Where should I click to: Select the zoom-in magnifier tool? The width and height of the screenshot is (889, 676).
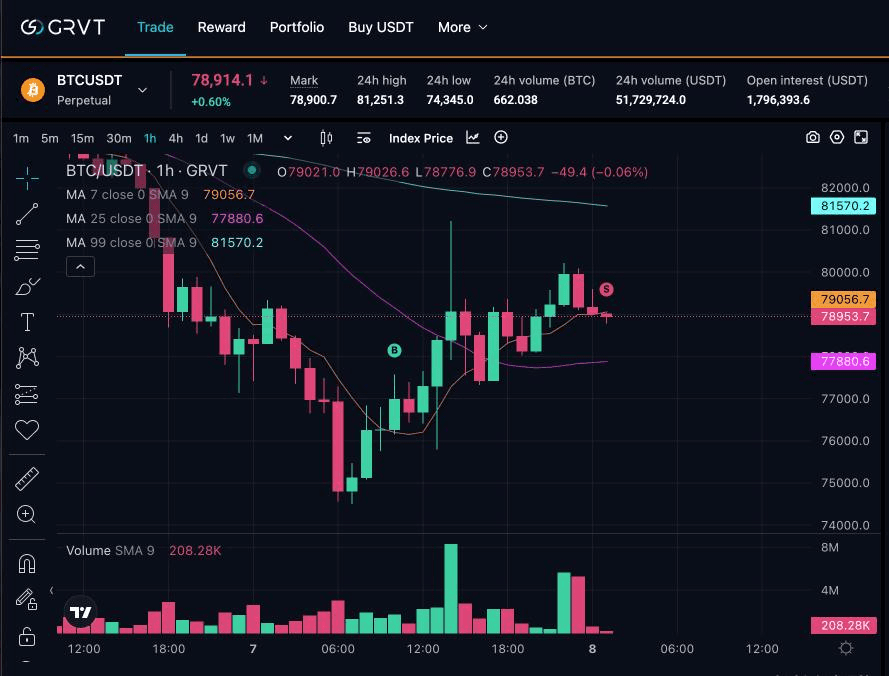click(x=27, y=514)
